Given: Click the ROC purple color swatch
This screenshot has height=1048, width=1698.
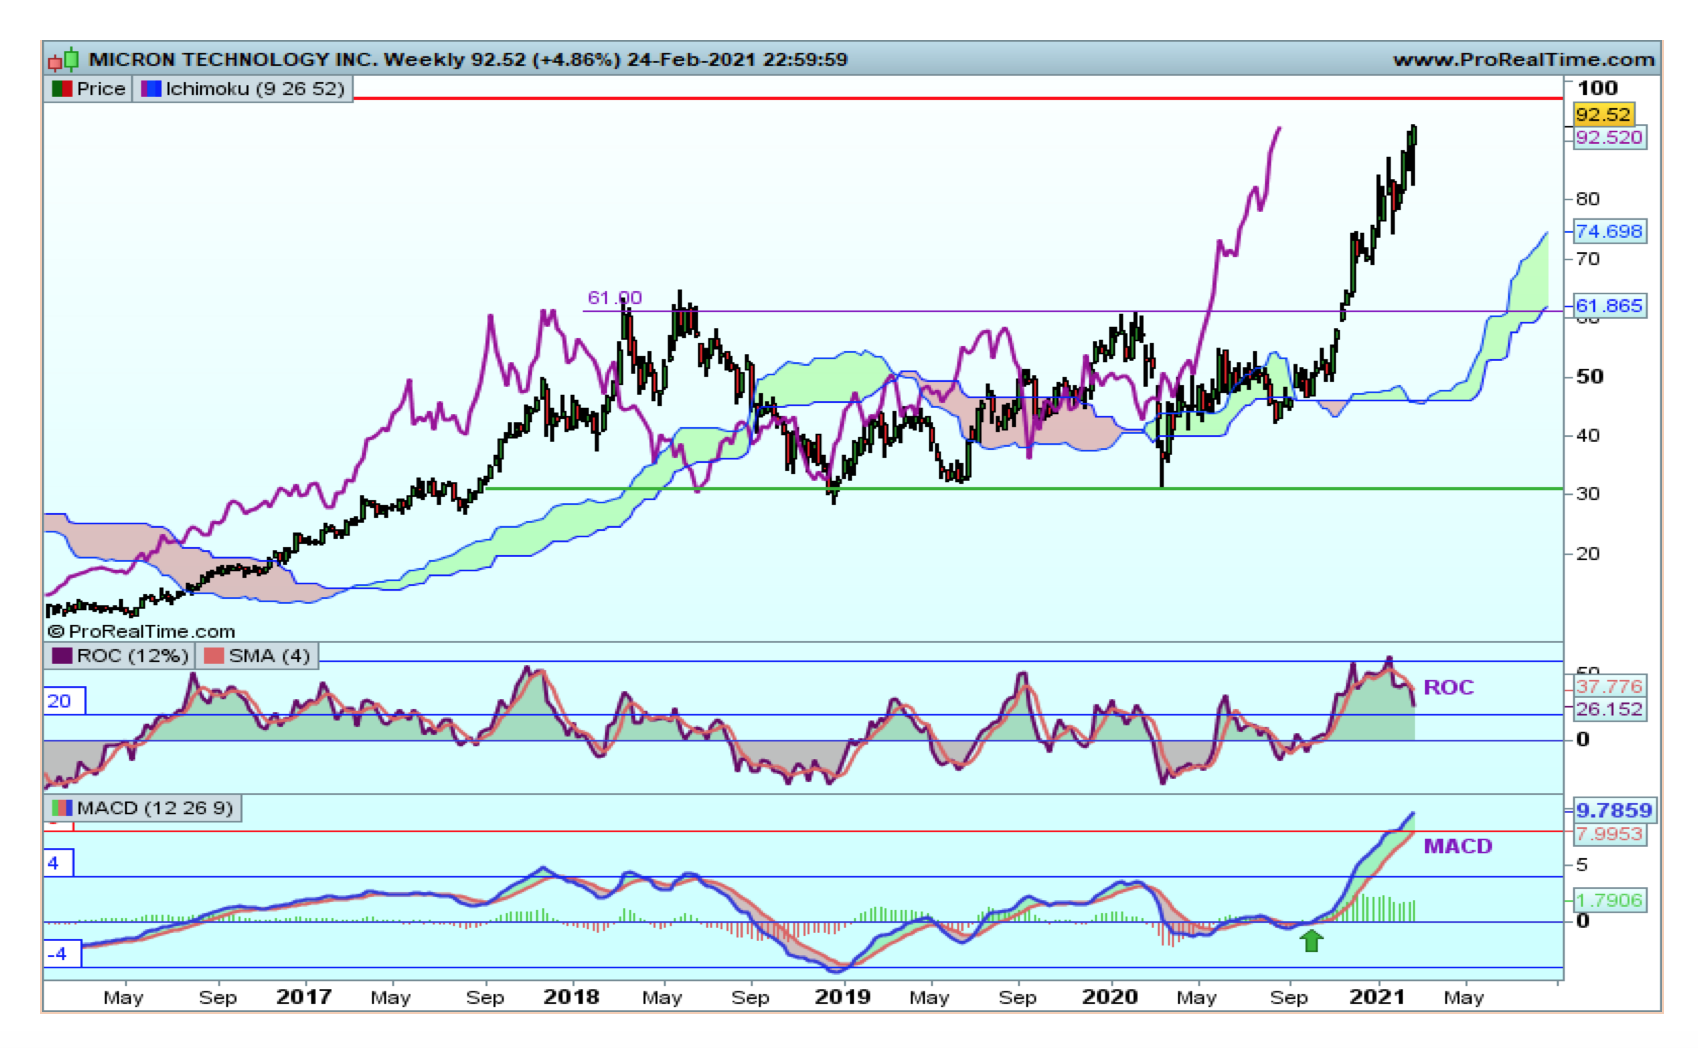Looking at the screenshot, I should pyautogui.click(x=62, y=656).
